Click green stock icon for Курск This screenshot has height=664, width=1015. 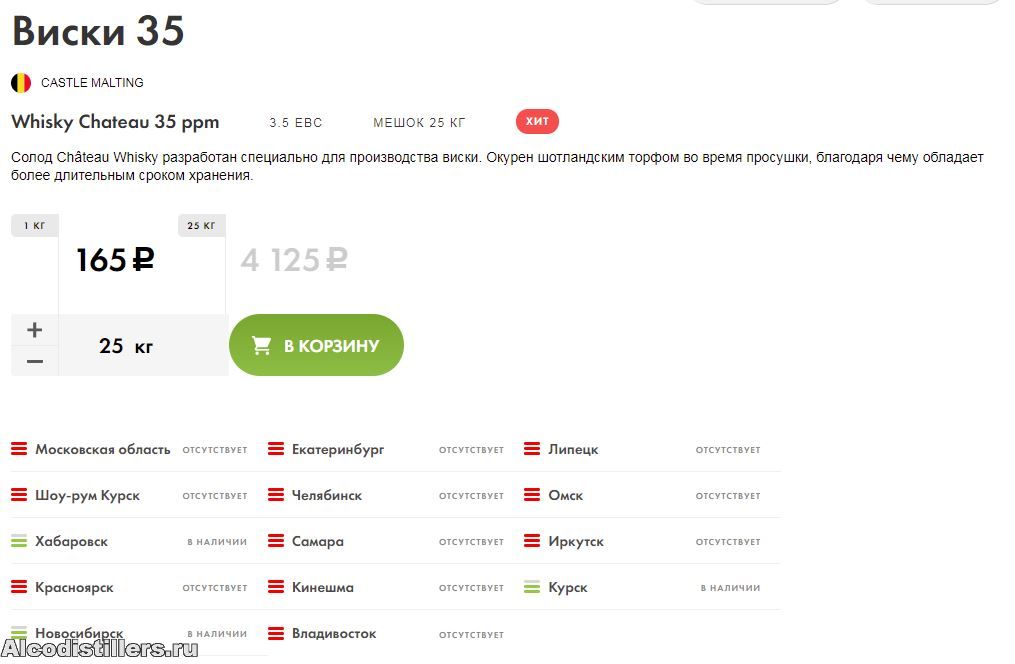pyautogui.click(x=532, y=586)
